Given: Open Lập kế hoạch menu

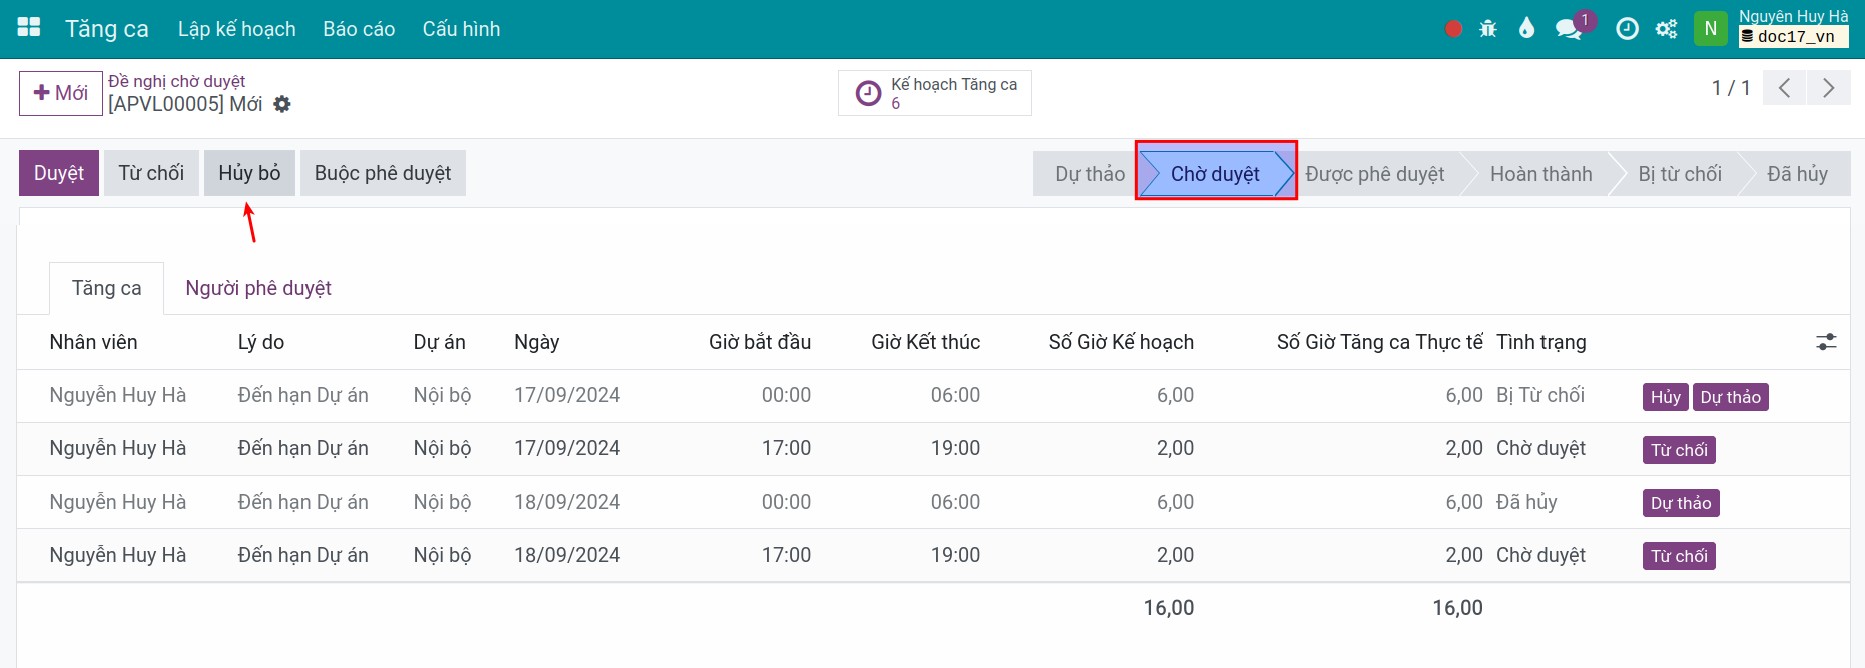Looking at the screenshot, I should coord(237,29).
